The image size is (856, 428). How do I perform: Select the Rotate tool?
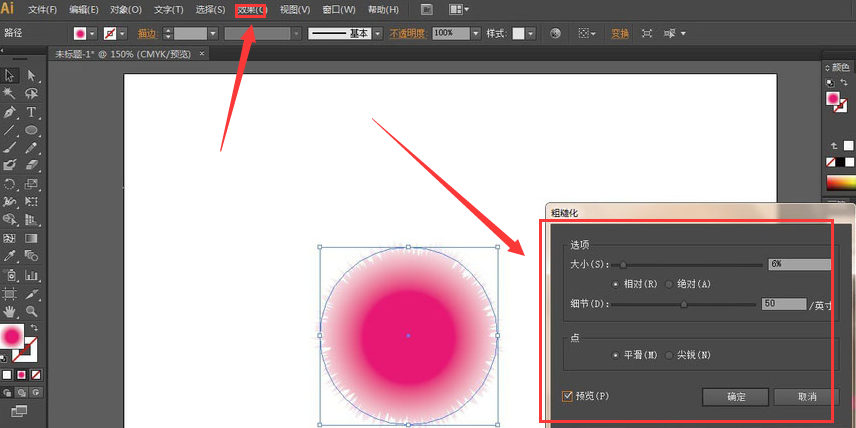9,183
